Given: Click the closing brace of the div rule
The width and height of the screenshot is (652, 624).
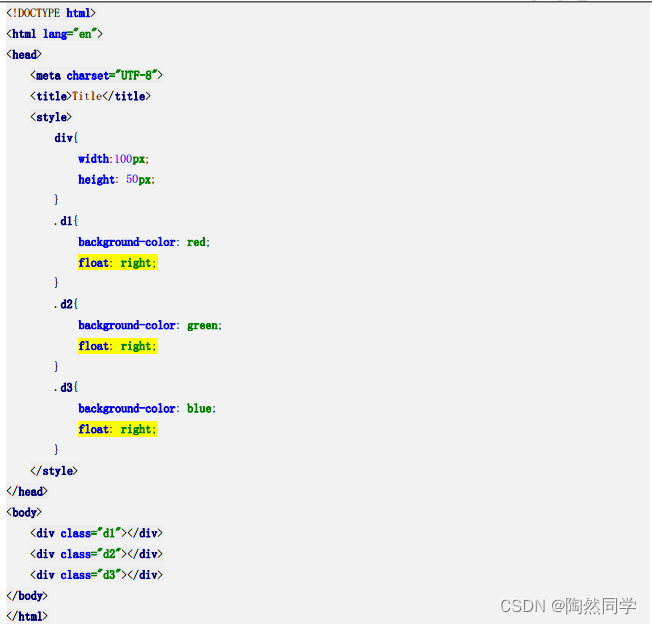Looking at the screenshot, I should coord(56,200).
